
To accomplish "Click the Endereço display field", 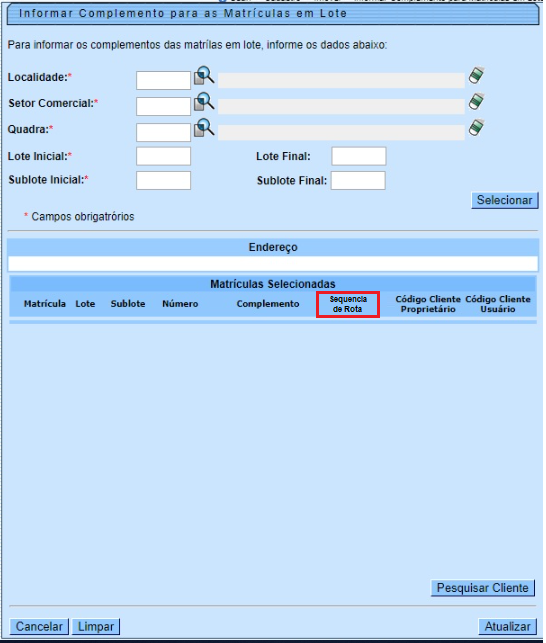I will pyautogui.click(x=273, y=264).
